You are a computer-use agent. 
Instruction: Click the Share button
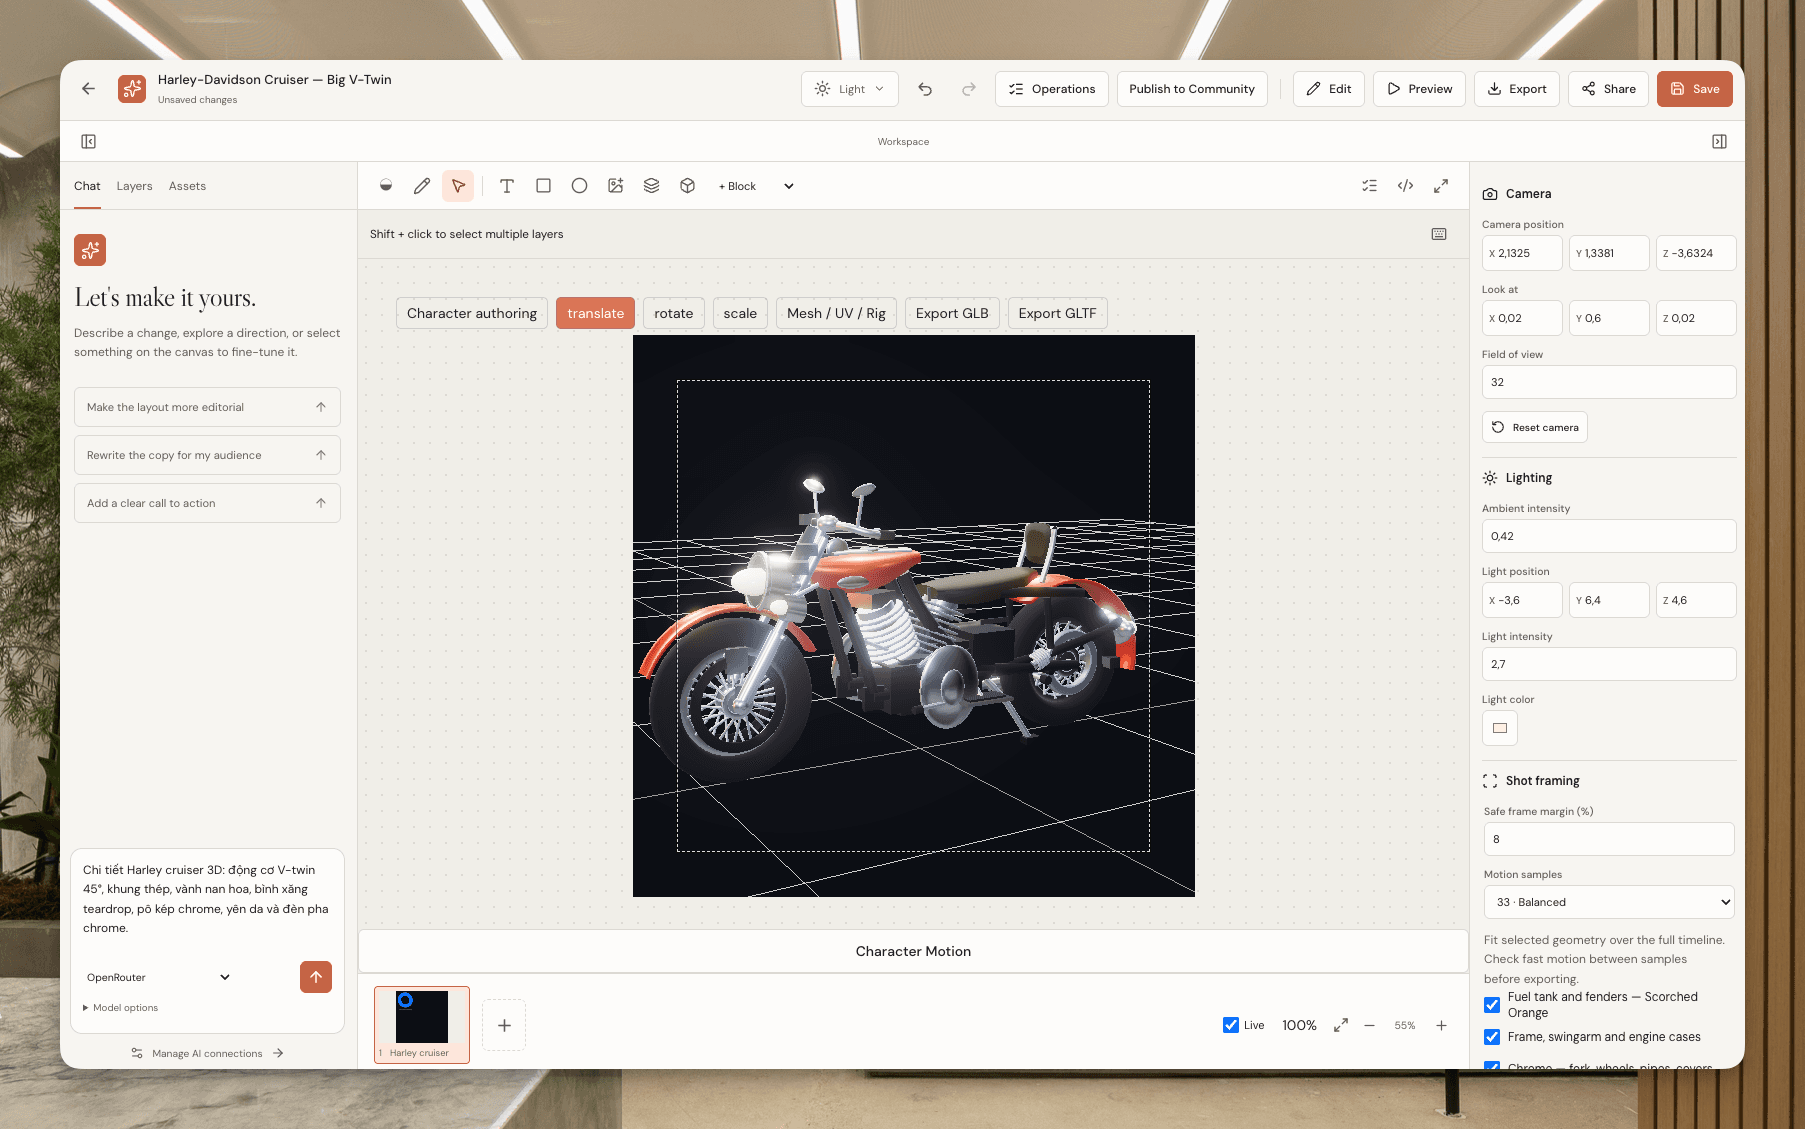pos(1608,89)
